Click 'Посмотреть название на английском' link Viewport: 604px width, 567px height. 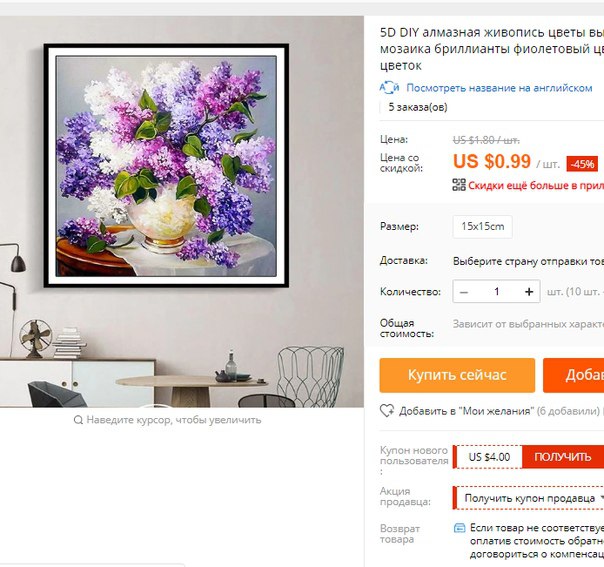[499, 88]
